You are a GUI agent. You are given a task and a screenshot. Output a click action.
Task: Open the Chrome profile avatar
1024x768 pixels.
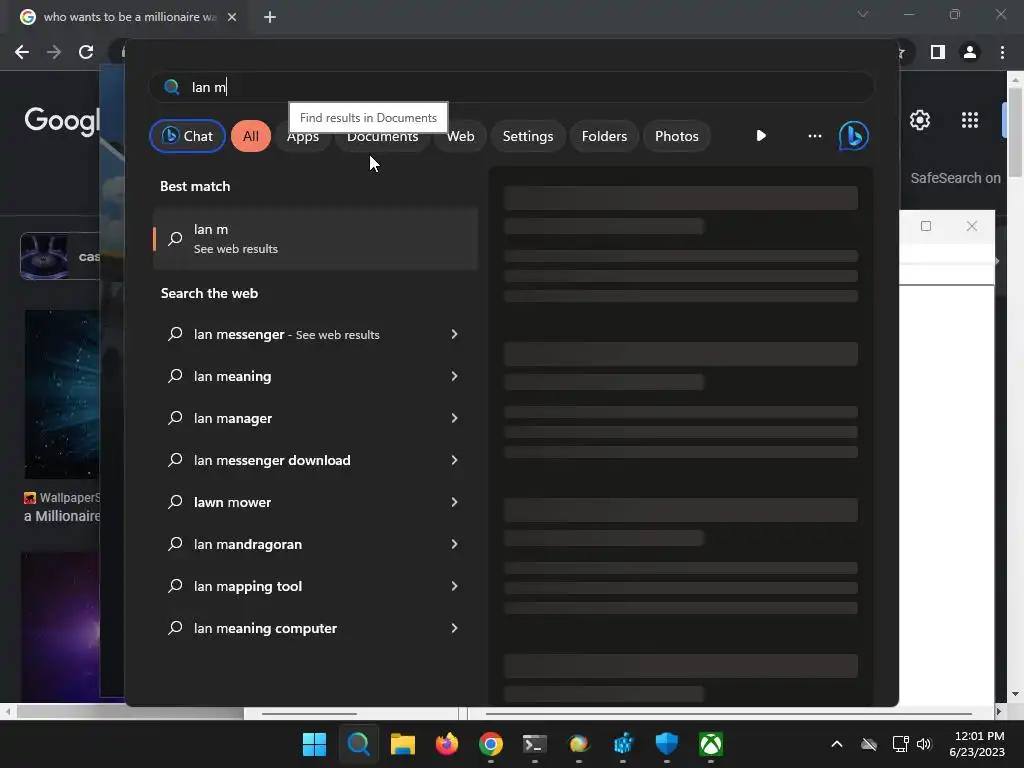point(970,52)
